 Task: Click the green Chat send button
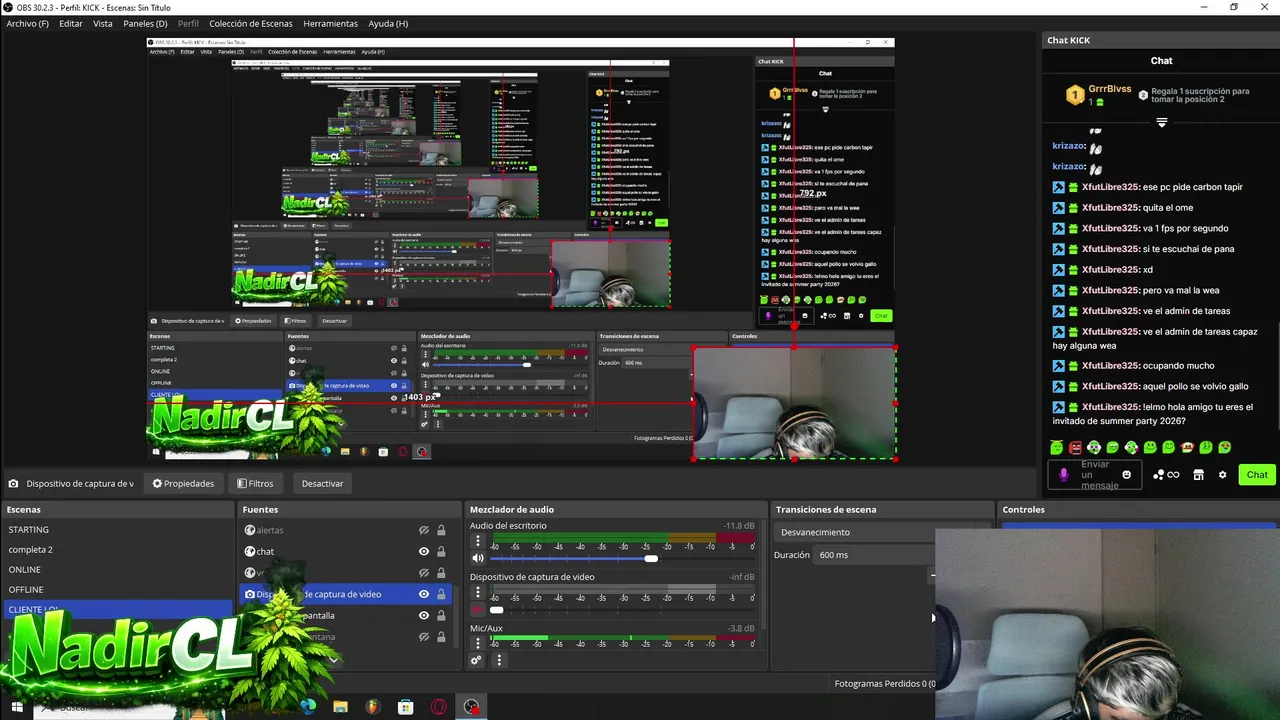1256,474
